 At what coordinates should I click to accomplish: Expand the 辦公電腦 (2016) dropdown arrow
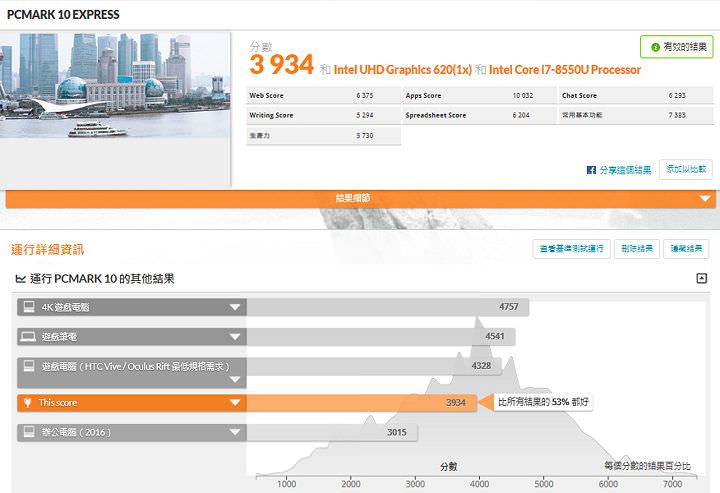pyautogui.click(x=235, y=432)
